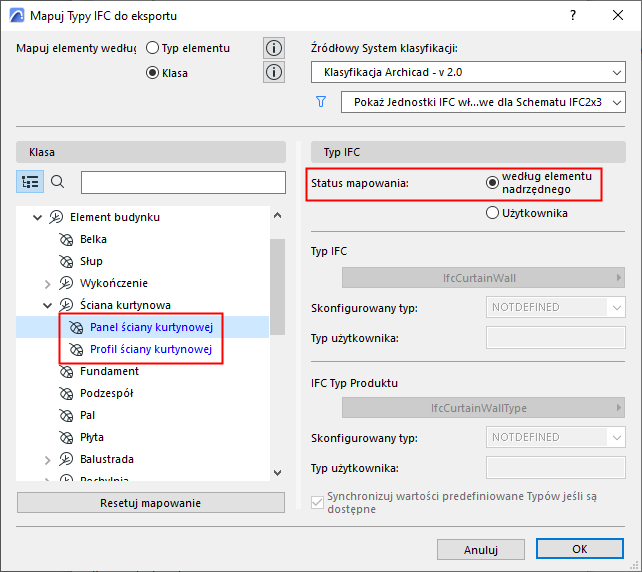
Task: Click the Anuluj button
Action: (x=481, y=549)
